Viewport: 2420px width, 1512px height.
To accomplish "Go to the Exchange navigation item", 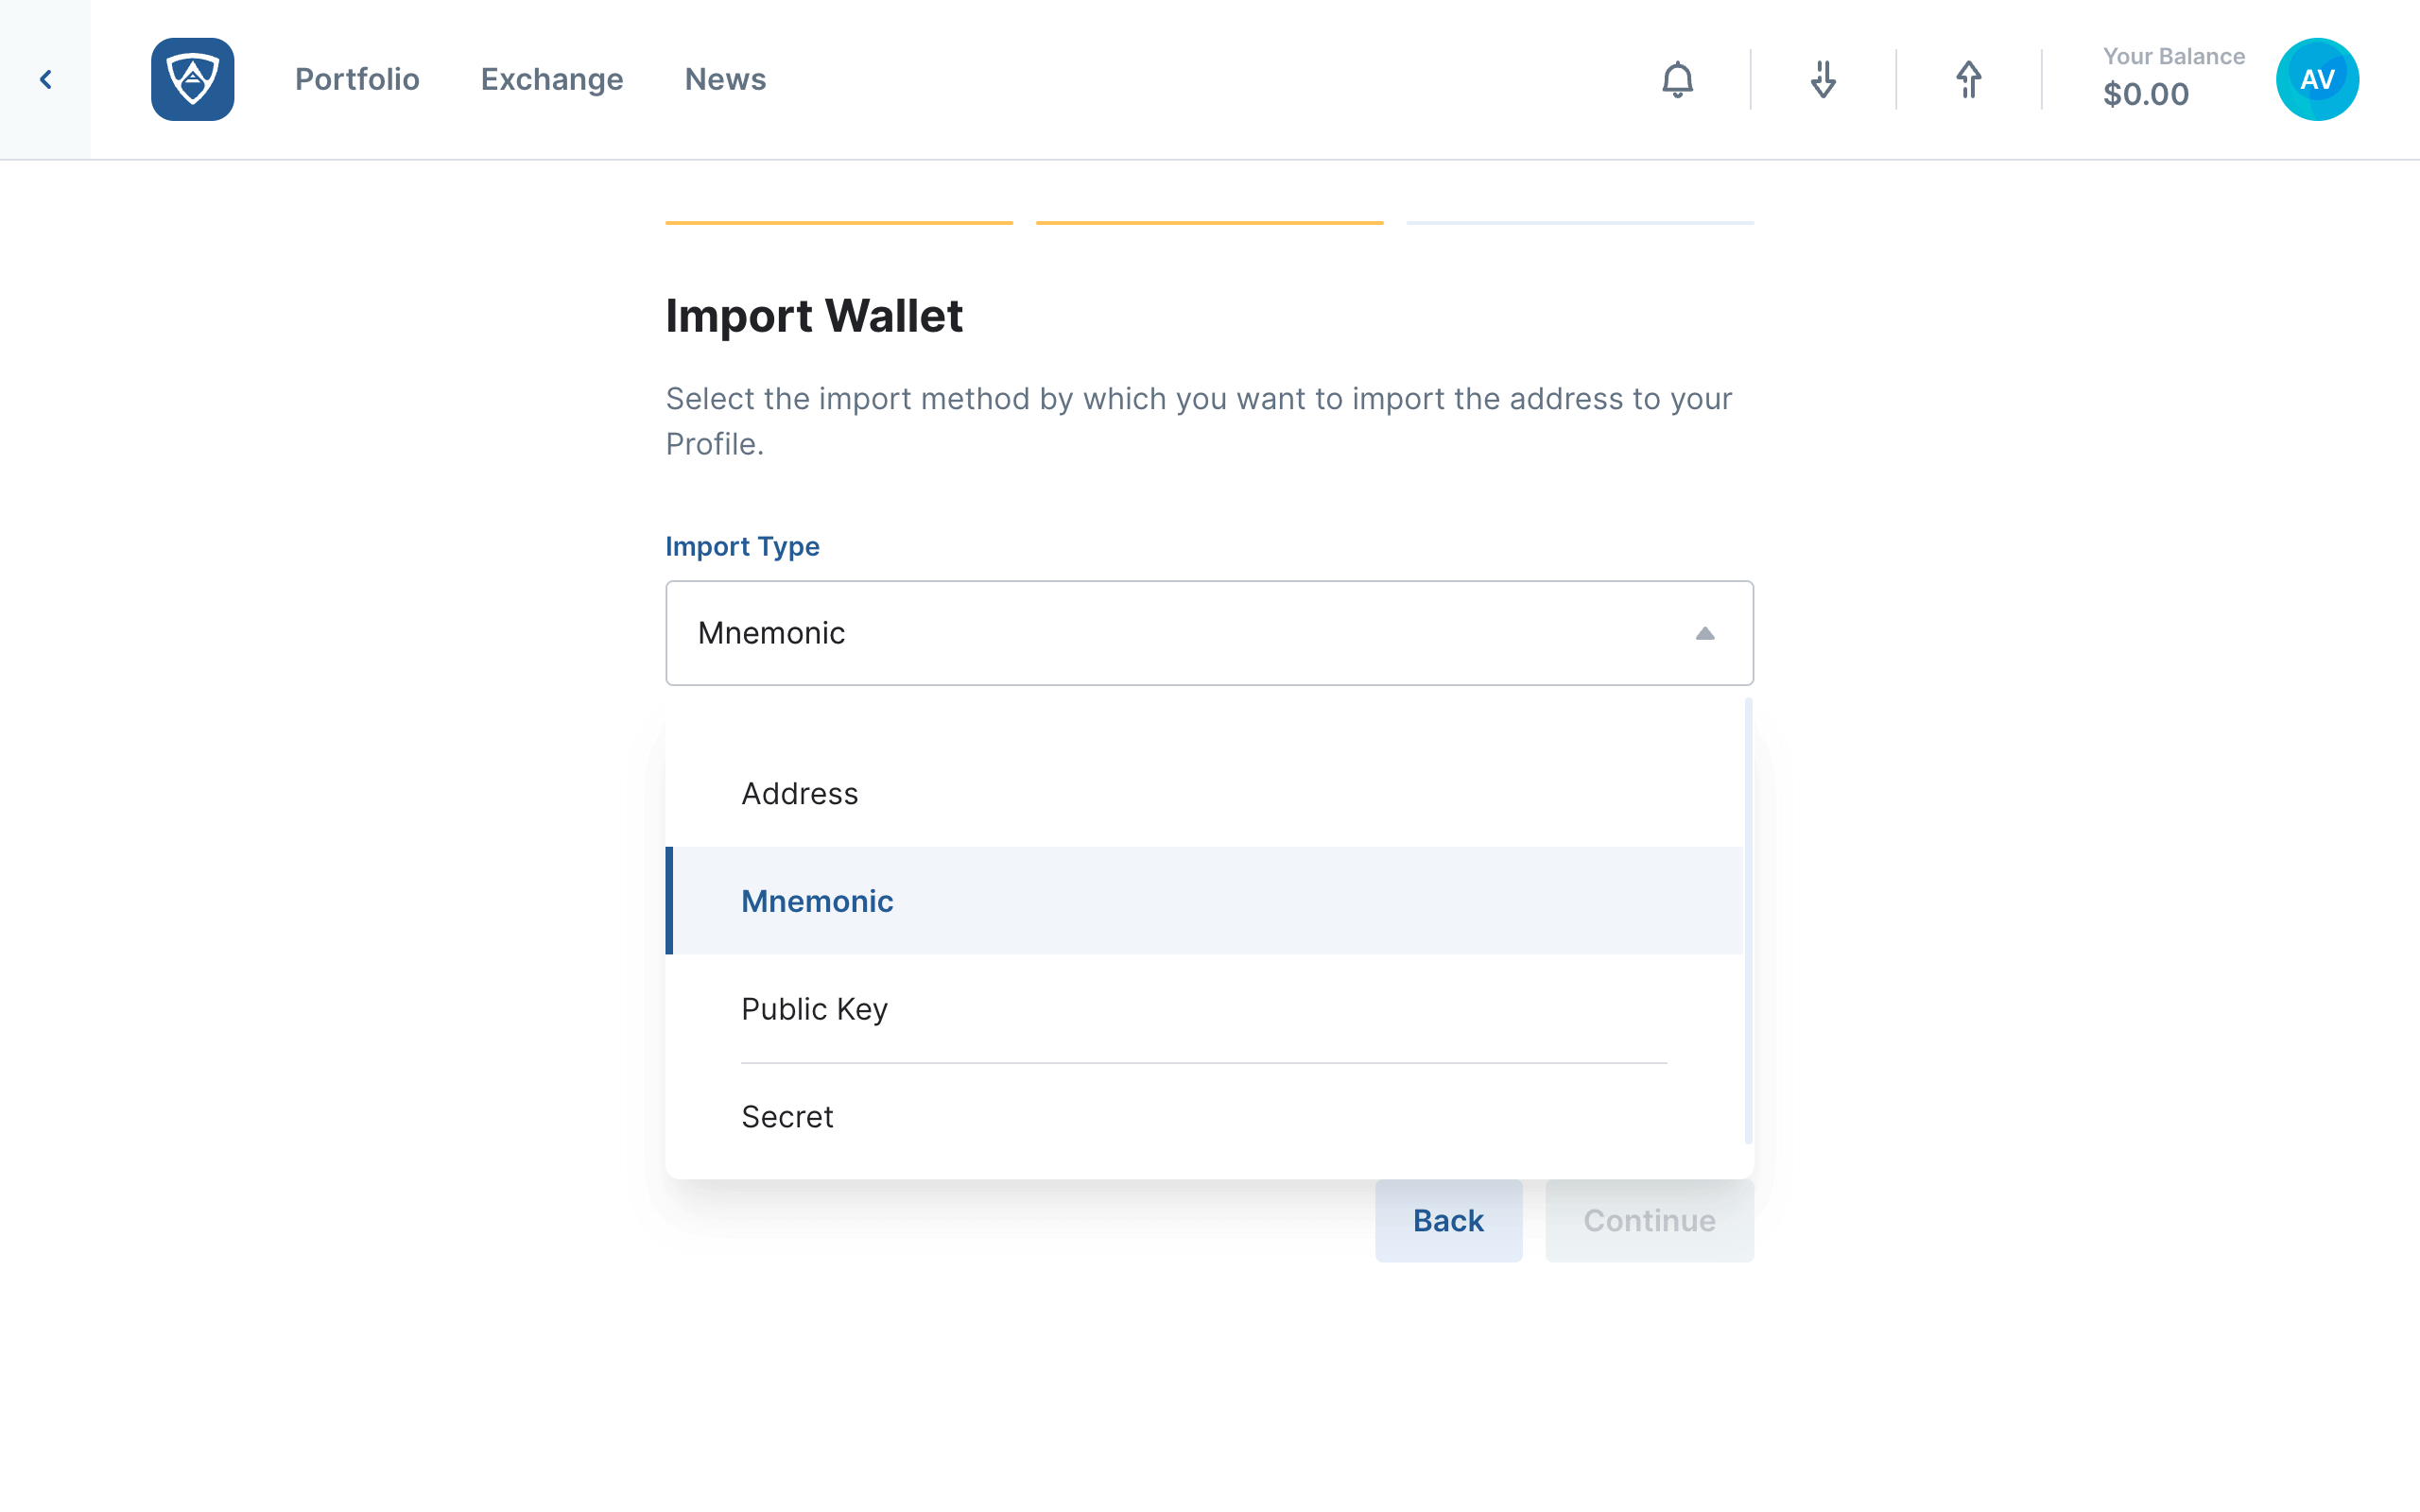I will pyautogui.click(x=552, y=79).
